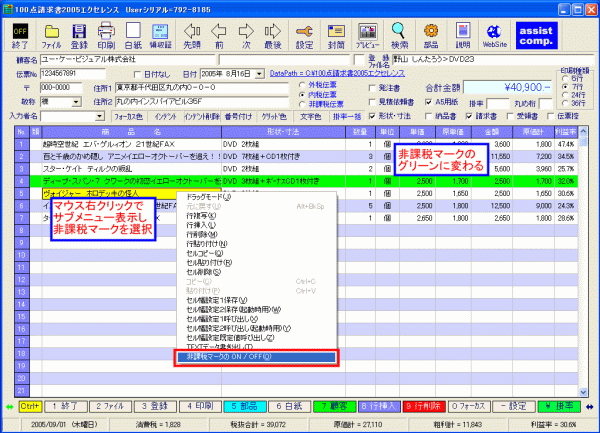Jump to last record with 最後 arrow
Image resolution: width=600 pixels, height=433 pixels.
(x=273, y=36)
